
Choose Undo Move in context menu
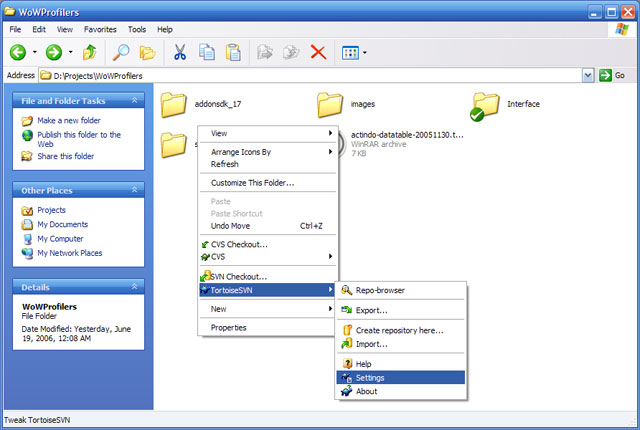268,226
